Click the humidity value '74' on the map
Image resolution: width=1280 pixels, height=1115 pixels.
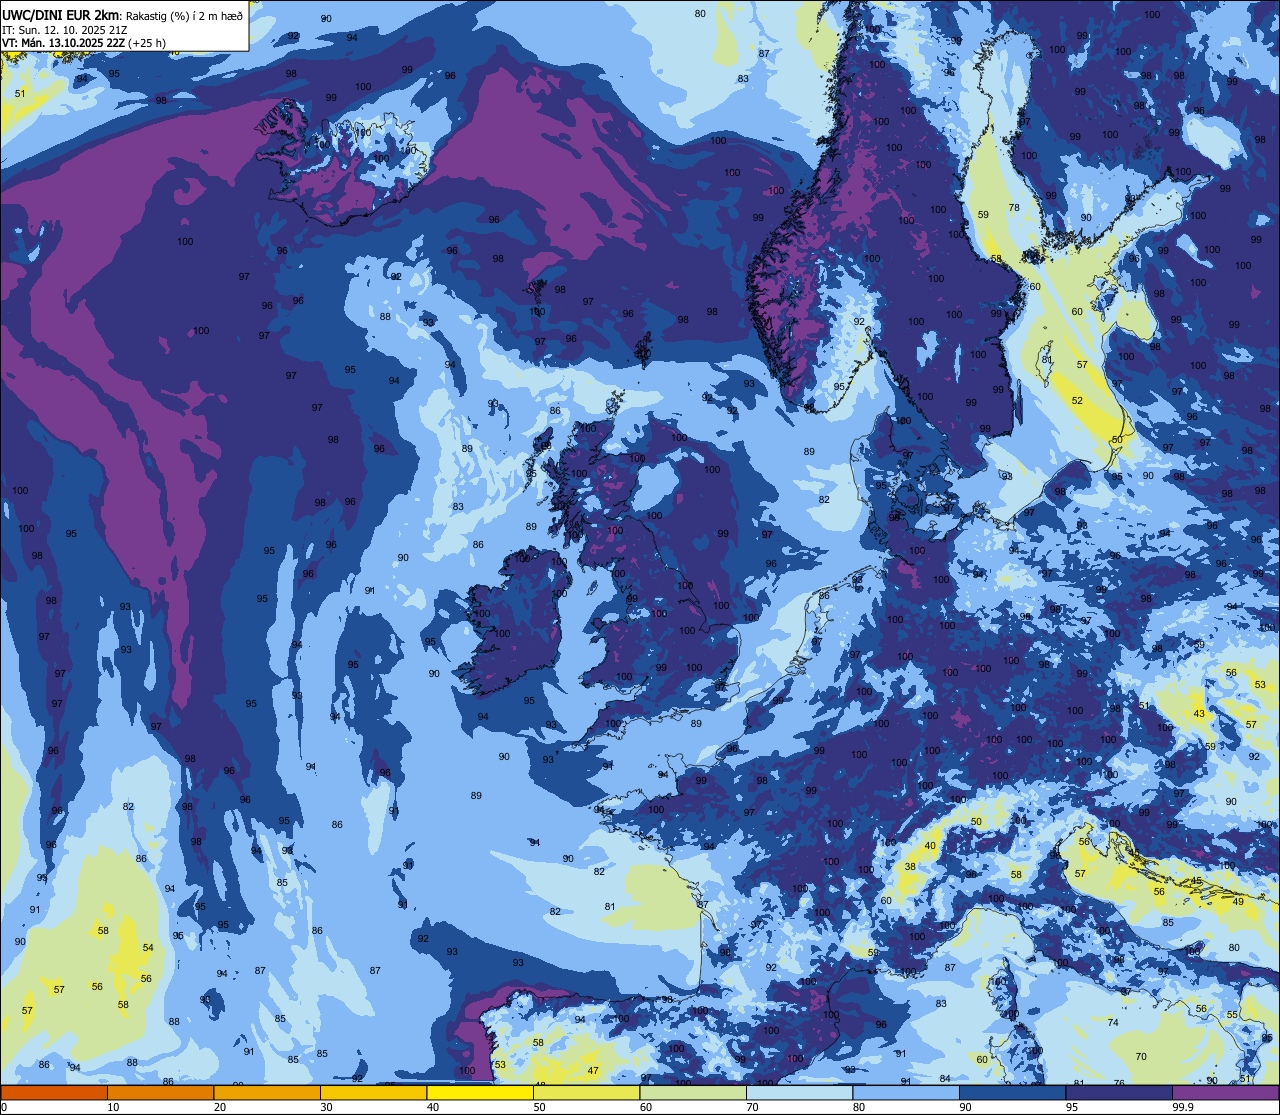1113,1022
